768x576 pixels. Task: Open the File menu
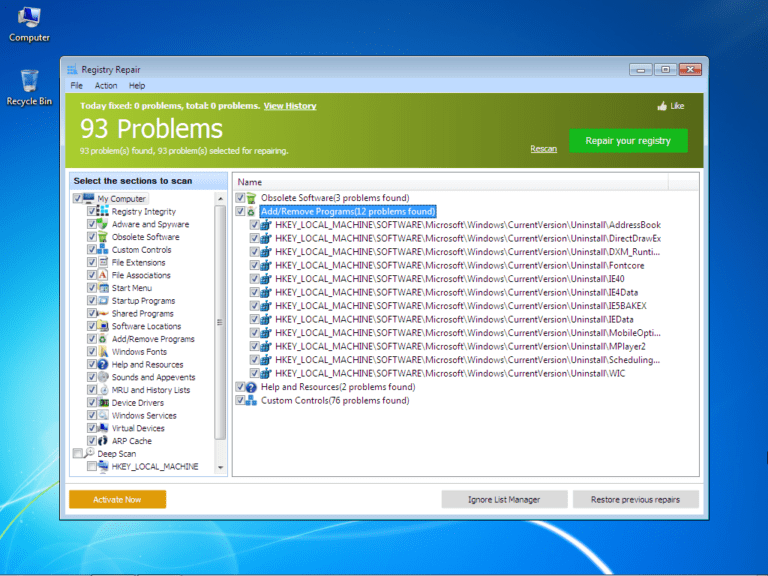[x=76, y=86]
